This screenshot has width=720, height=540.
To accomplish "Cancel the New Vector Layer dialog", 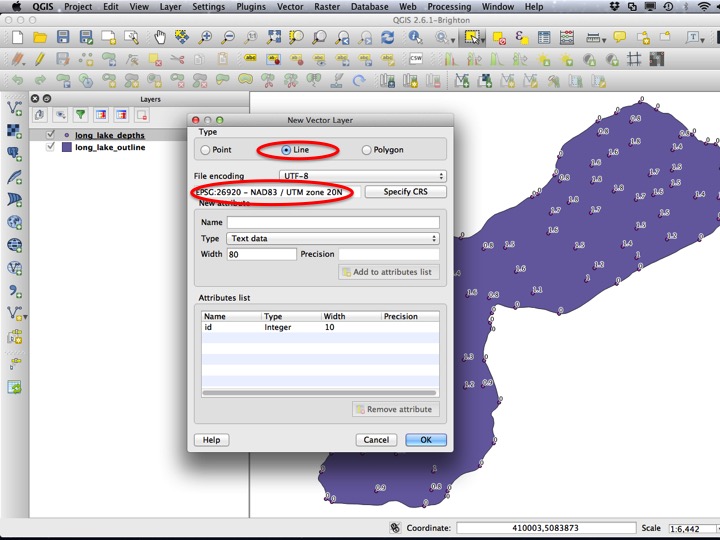I will pos(376,440).
